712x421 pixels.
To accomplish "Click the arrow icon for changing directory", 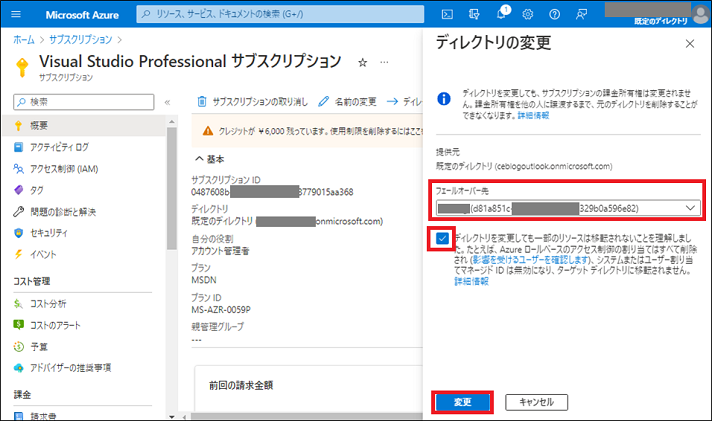I will 392,101.
